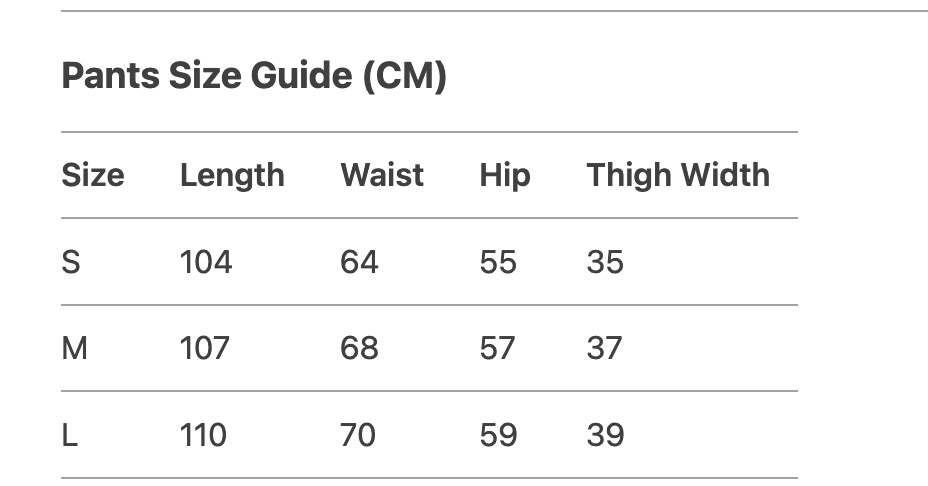Click hip value 59 for size L

498,435
